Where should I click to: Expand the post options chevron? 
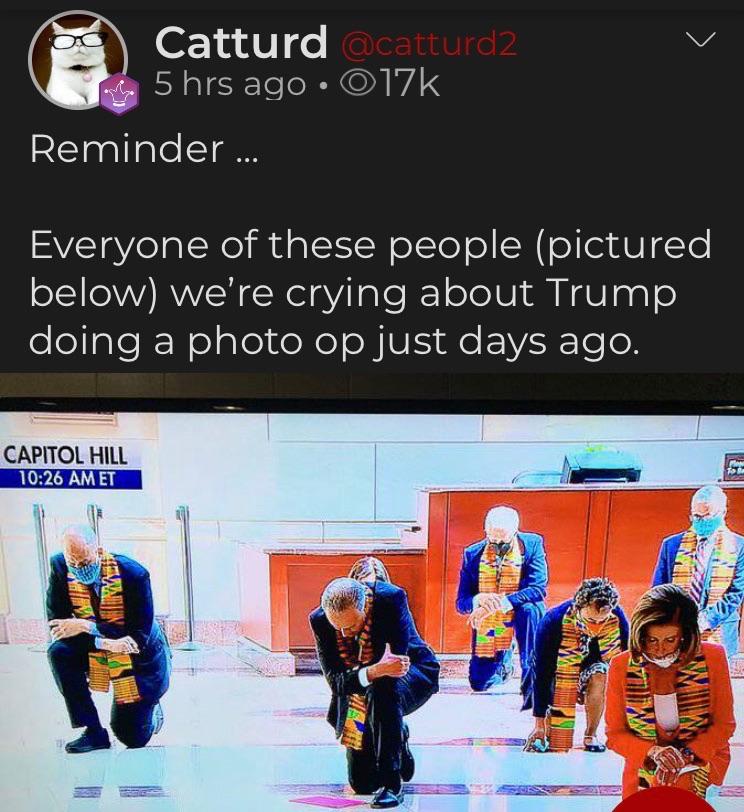[x=701, y=39]
